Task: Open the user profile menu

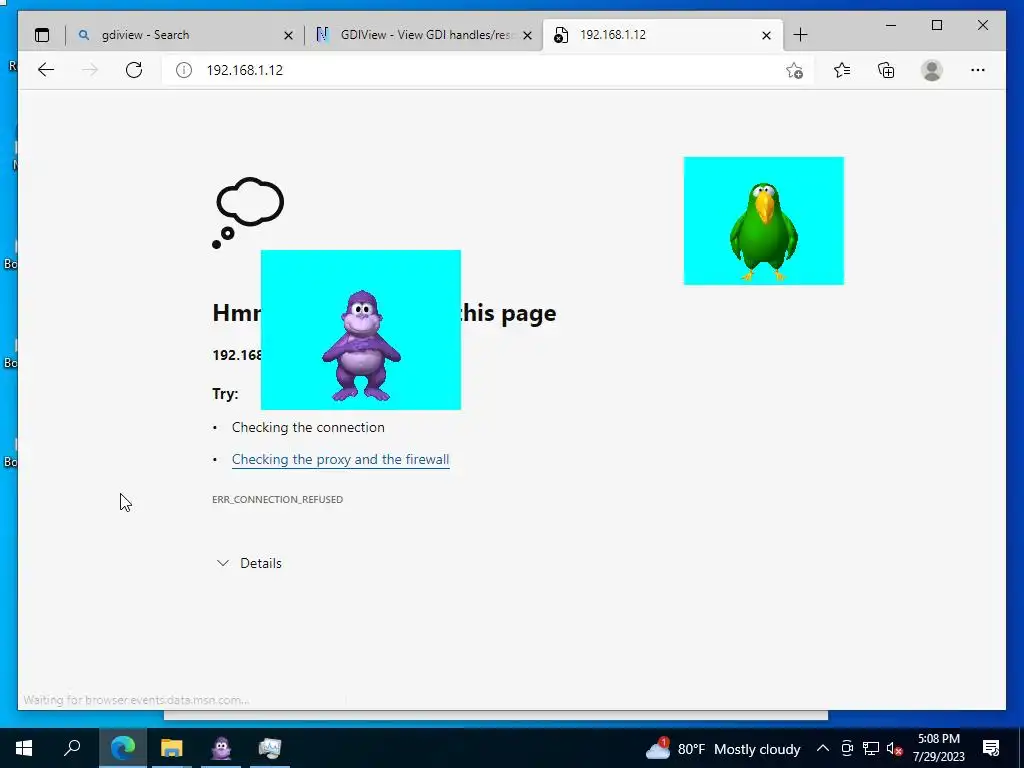Action: tap(932, 70)
